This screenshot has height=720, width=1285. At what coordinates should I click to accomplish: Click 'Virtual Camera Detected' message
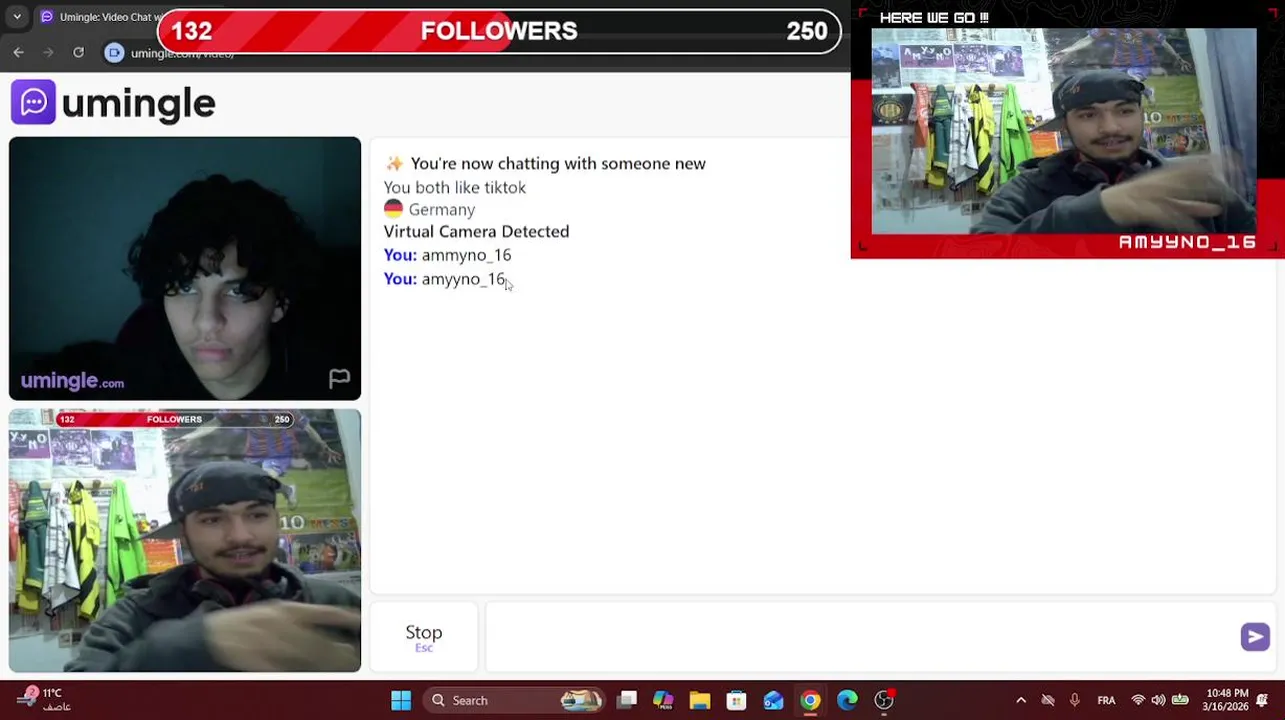point(476,231)
